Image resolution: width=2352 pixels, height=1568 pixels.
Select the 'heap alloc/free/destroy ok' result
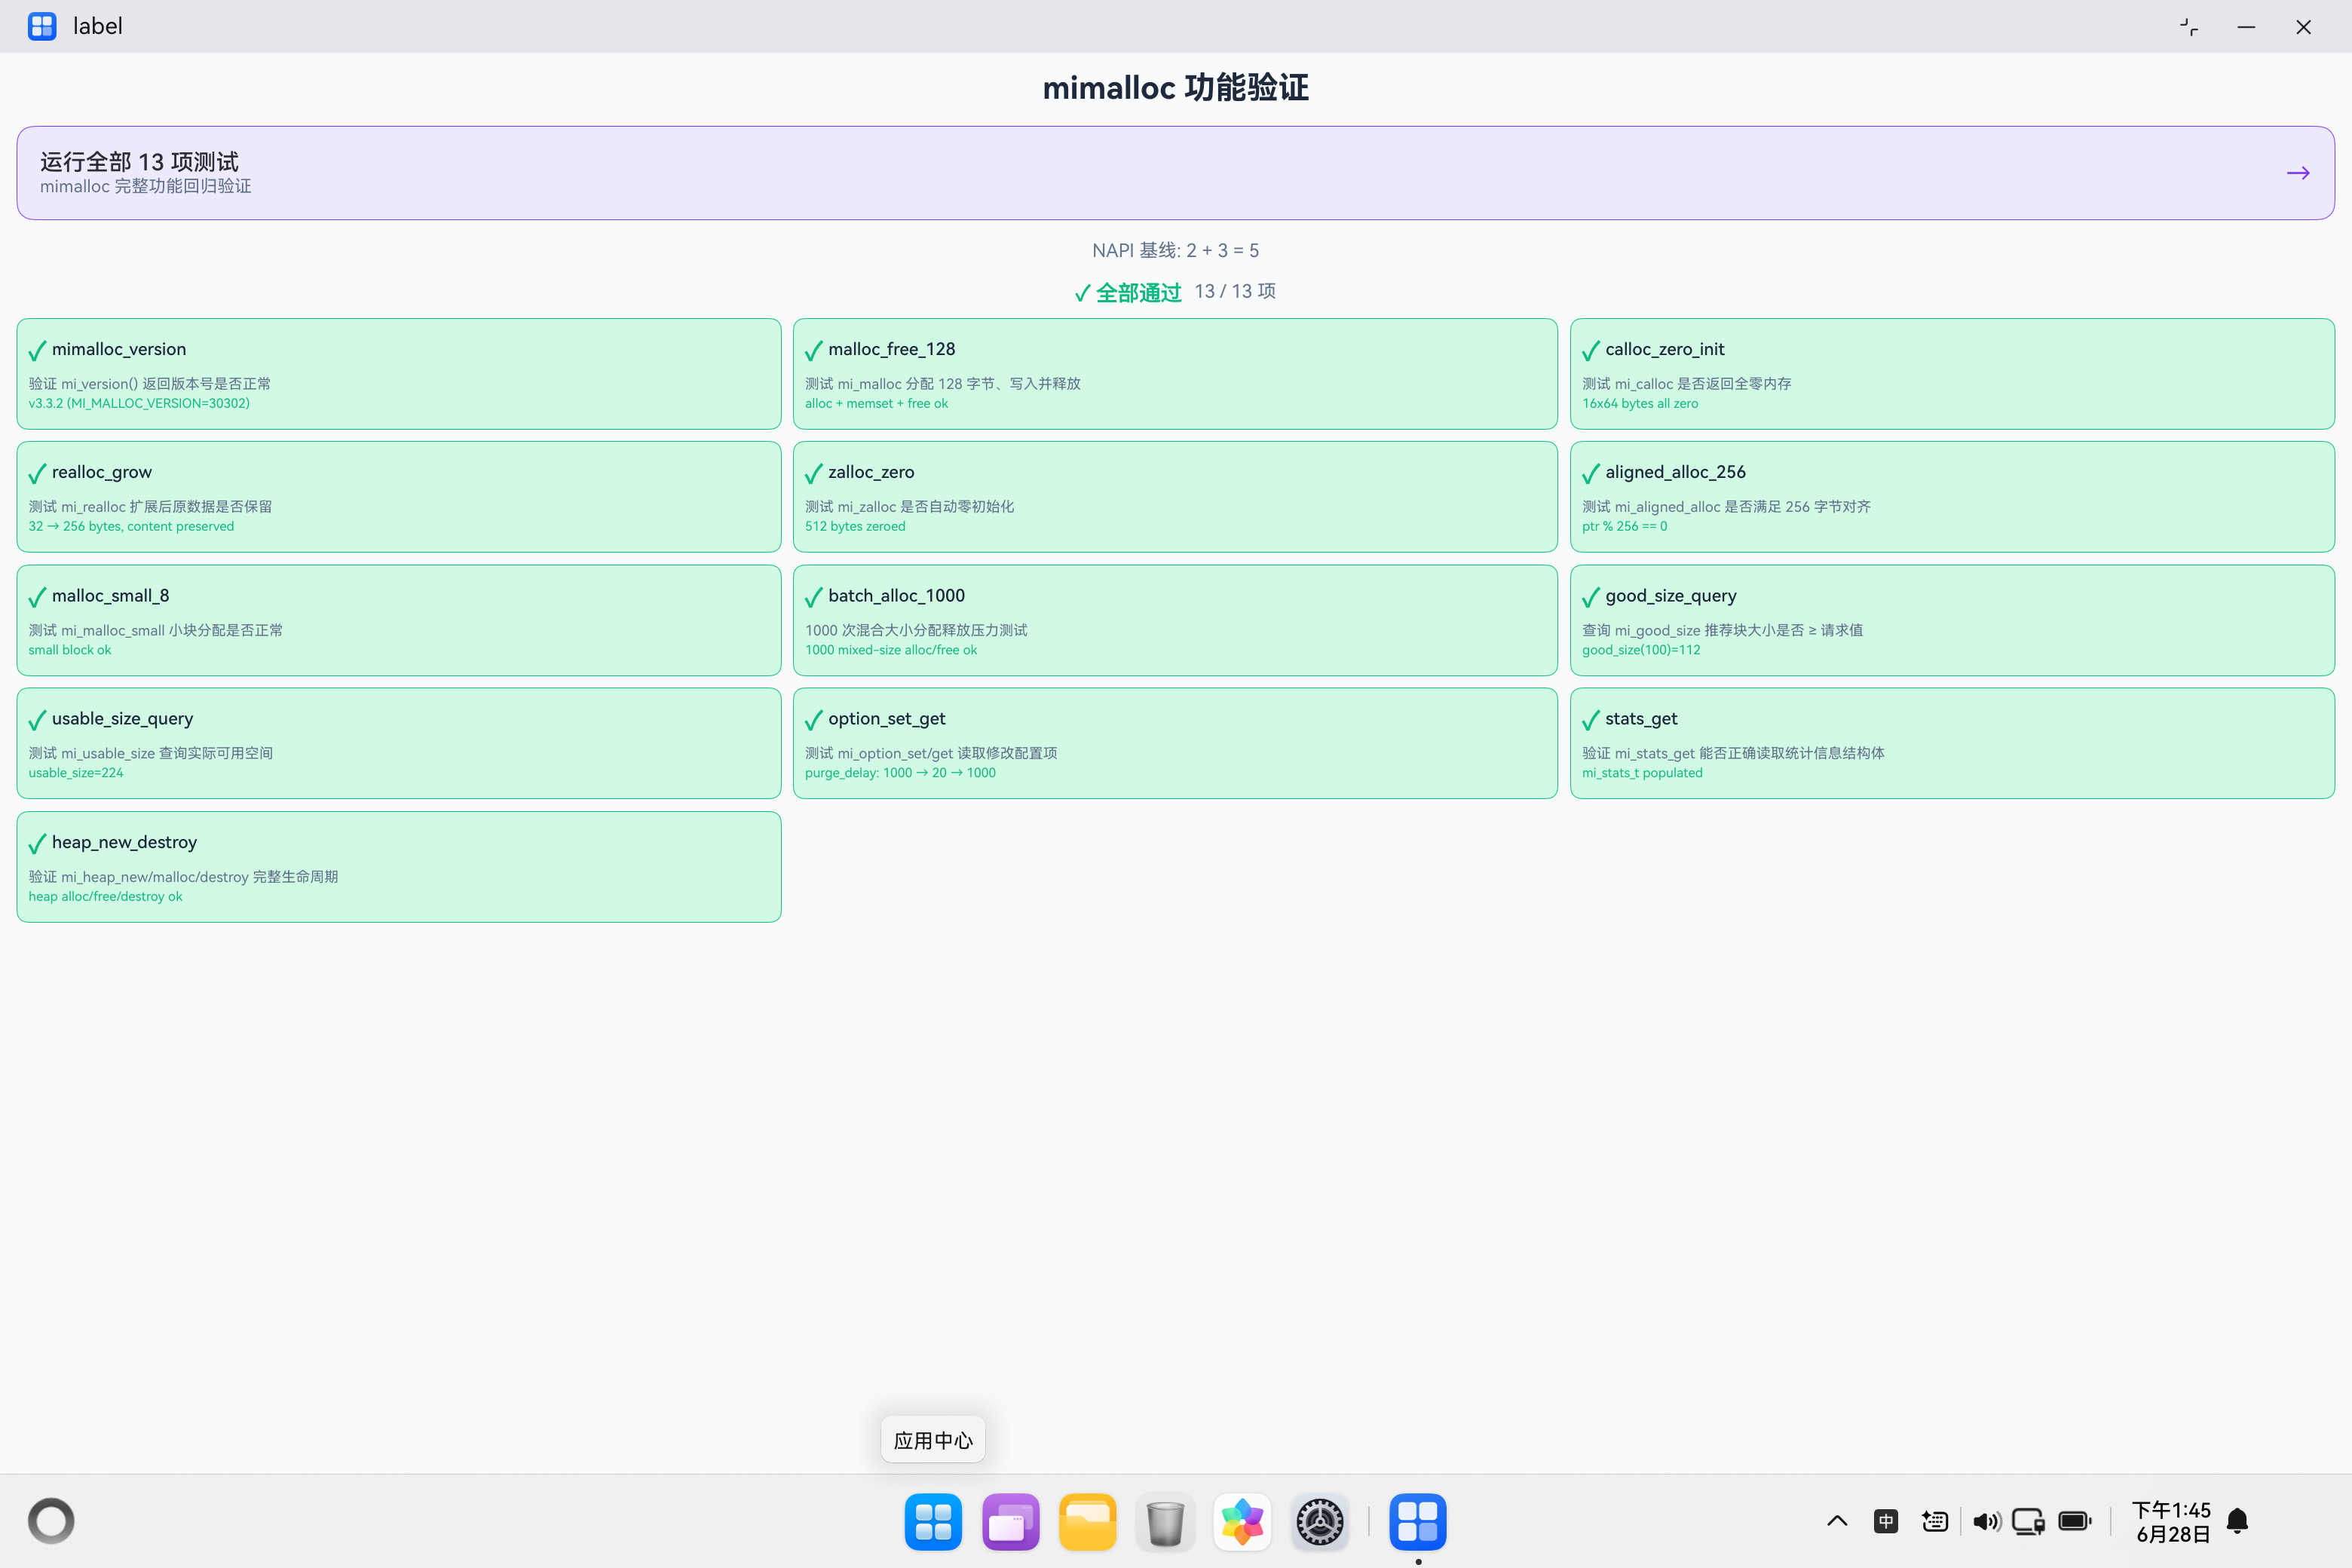105,897
